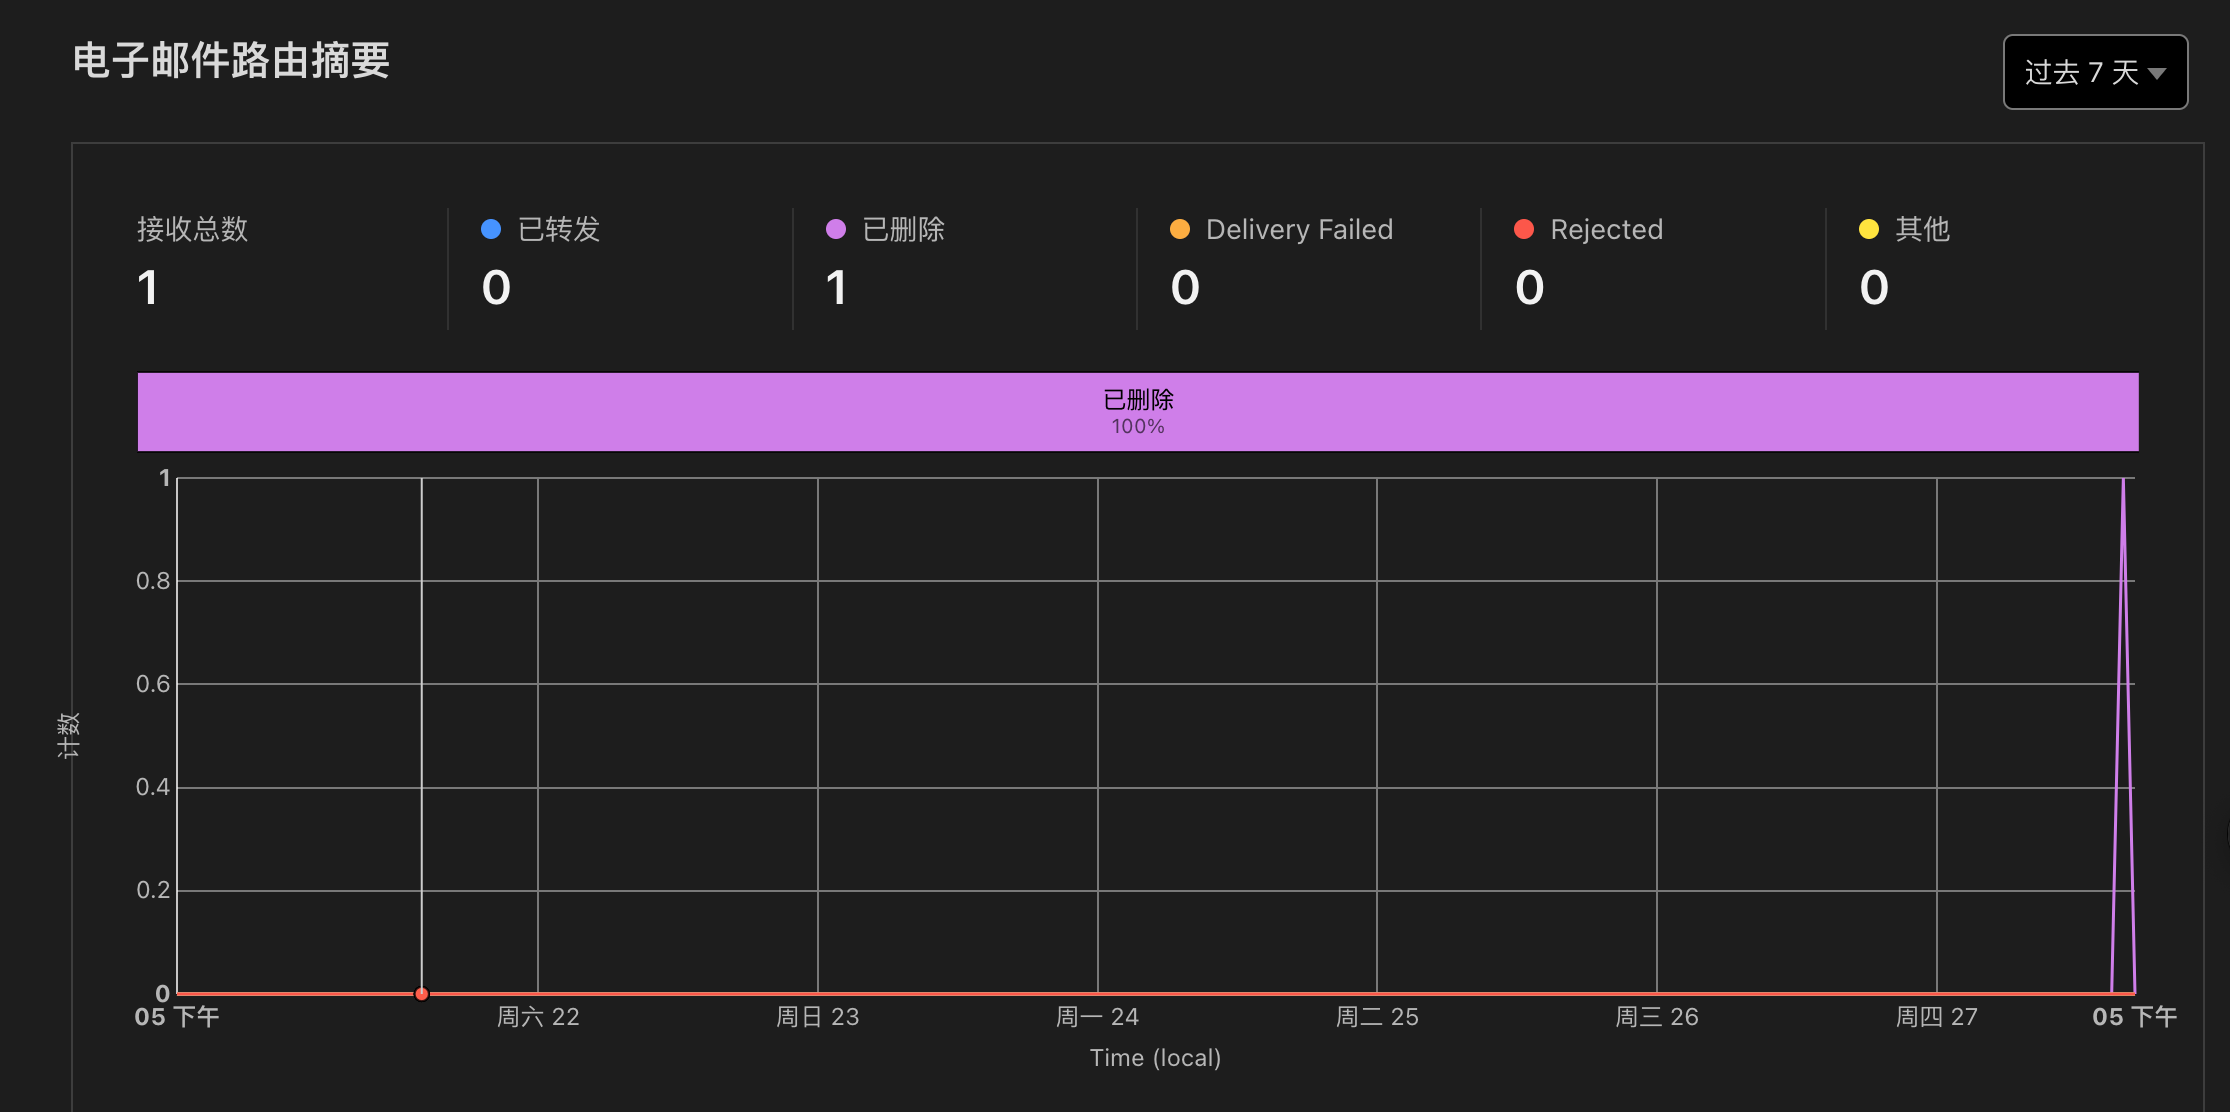Click the 周六 22 axis label
The width and height of the screenshot is (2230, 1112).
click(x=538, y=1017)
